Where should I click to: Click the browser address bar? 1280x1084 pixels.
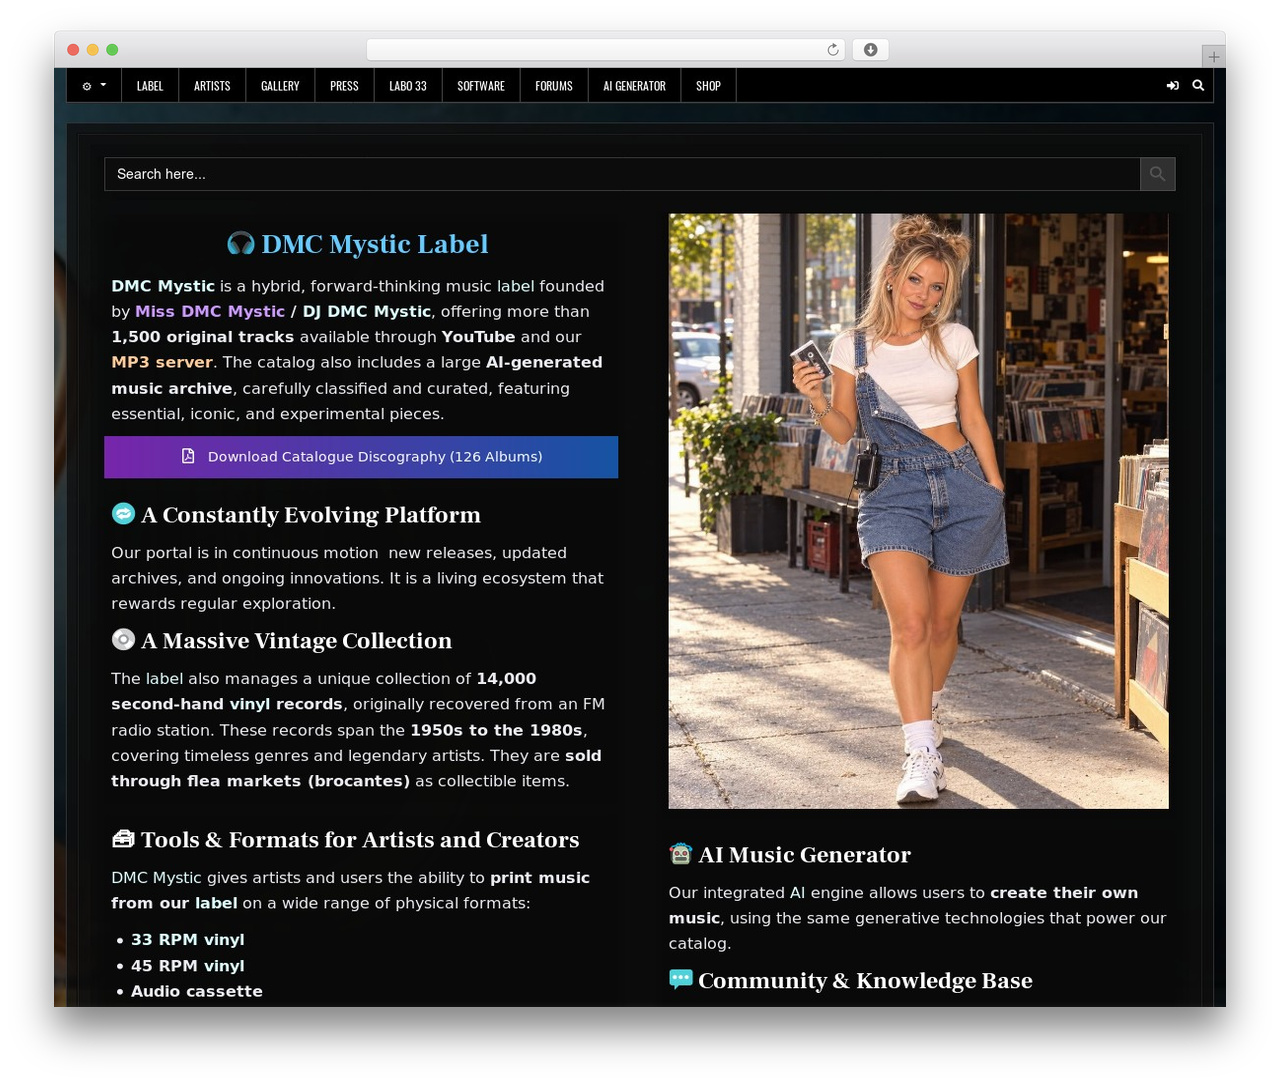605,50
